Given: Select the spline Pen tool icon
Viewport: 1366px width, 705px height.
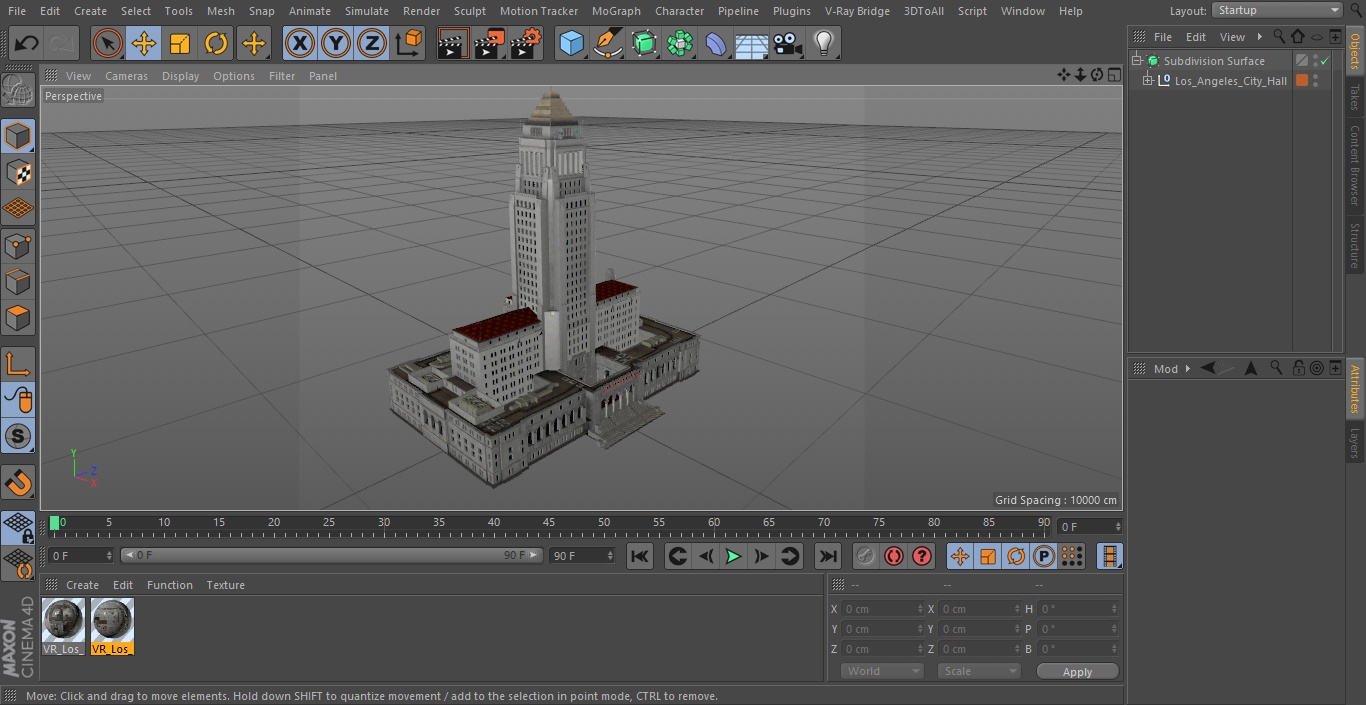Looking at the screenshot, I should pos(608,43).
